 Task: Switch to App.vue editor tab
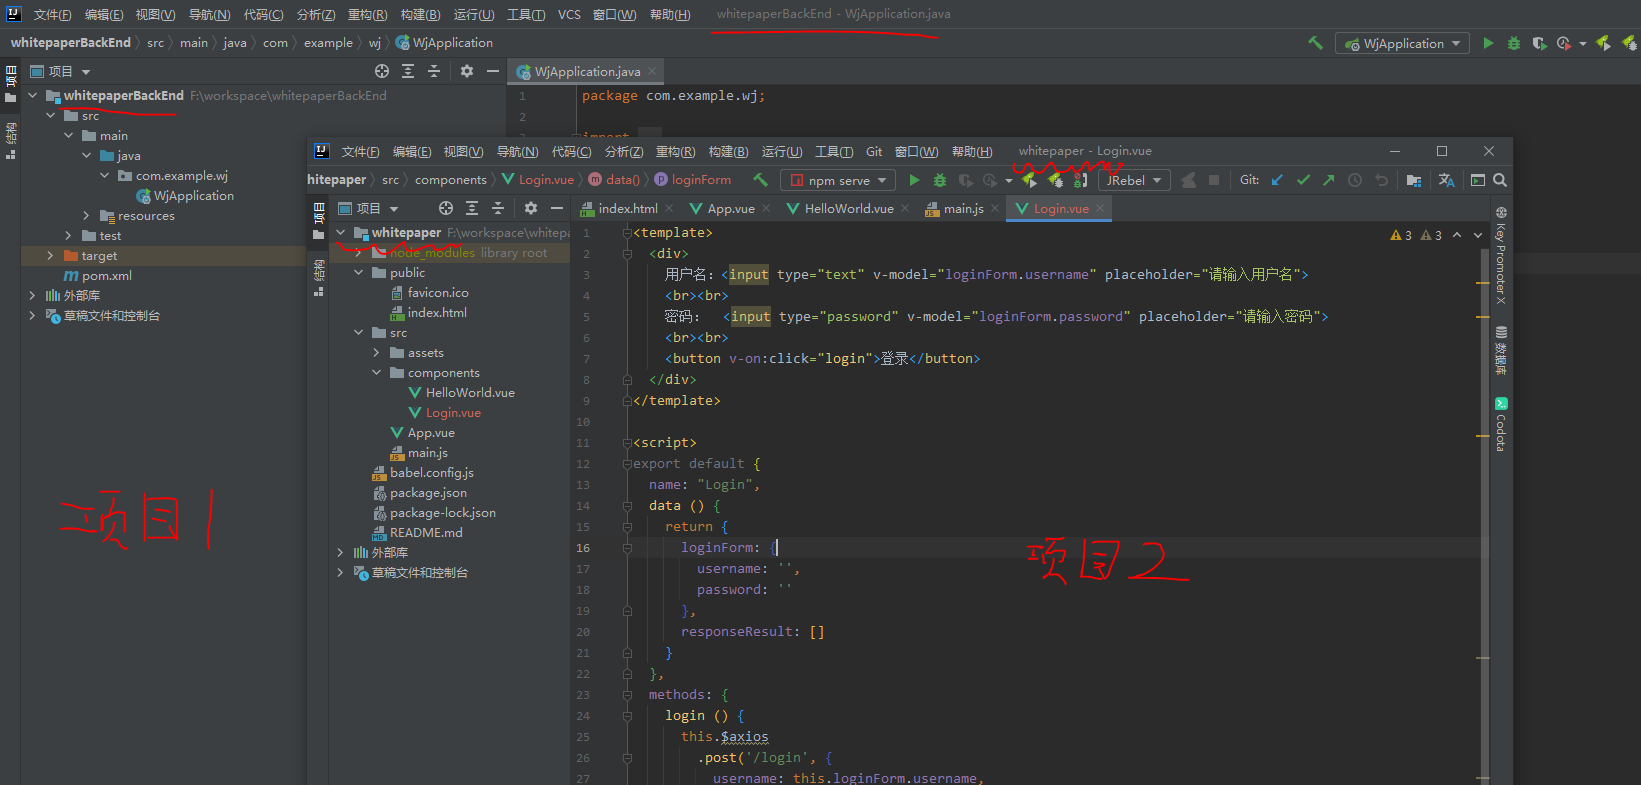(x=731, y=208)
